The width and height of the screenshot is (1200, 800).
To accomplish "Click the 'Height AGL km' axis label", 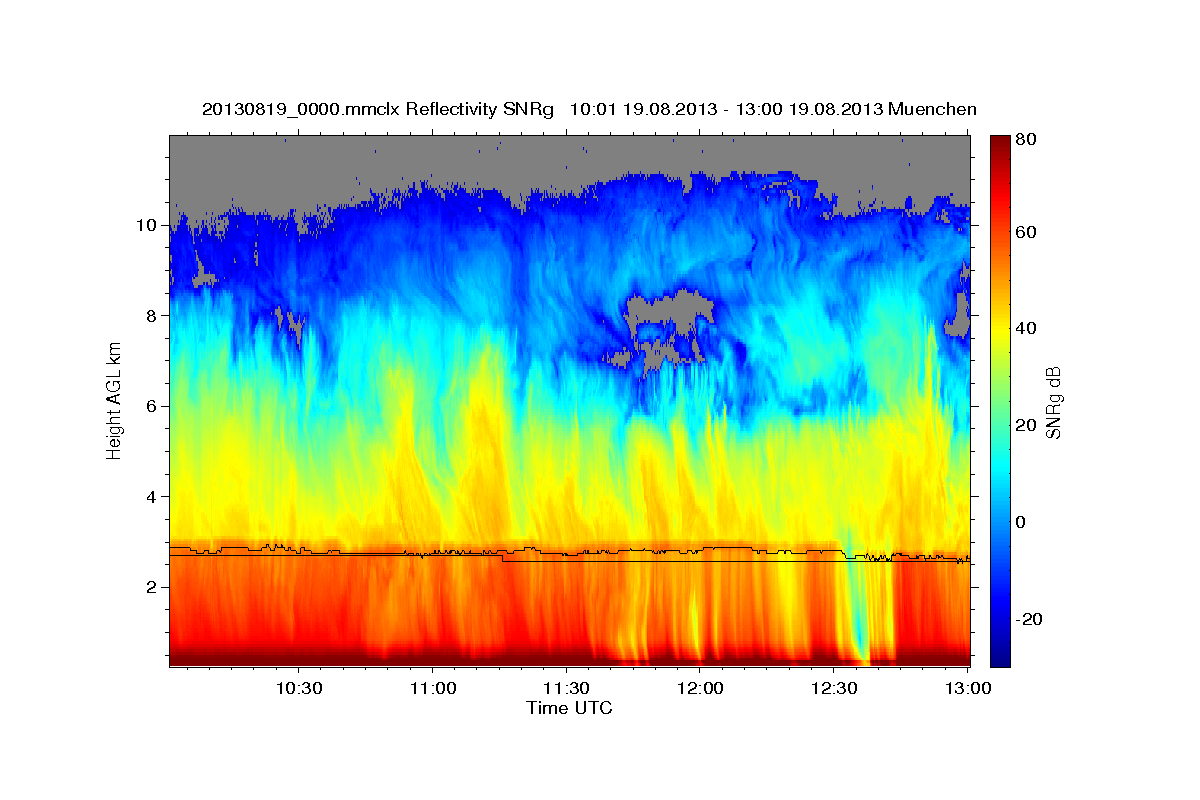I will pos(115,400).
